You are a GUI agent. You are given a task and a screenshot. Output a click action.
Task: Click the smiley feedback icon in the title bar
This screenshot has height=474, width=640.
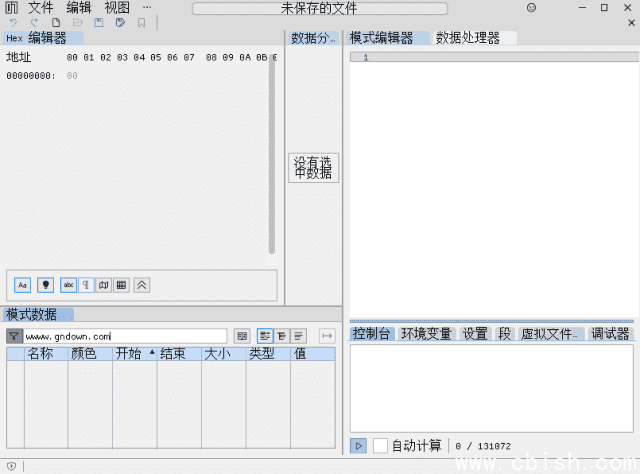click(531, 8)
